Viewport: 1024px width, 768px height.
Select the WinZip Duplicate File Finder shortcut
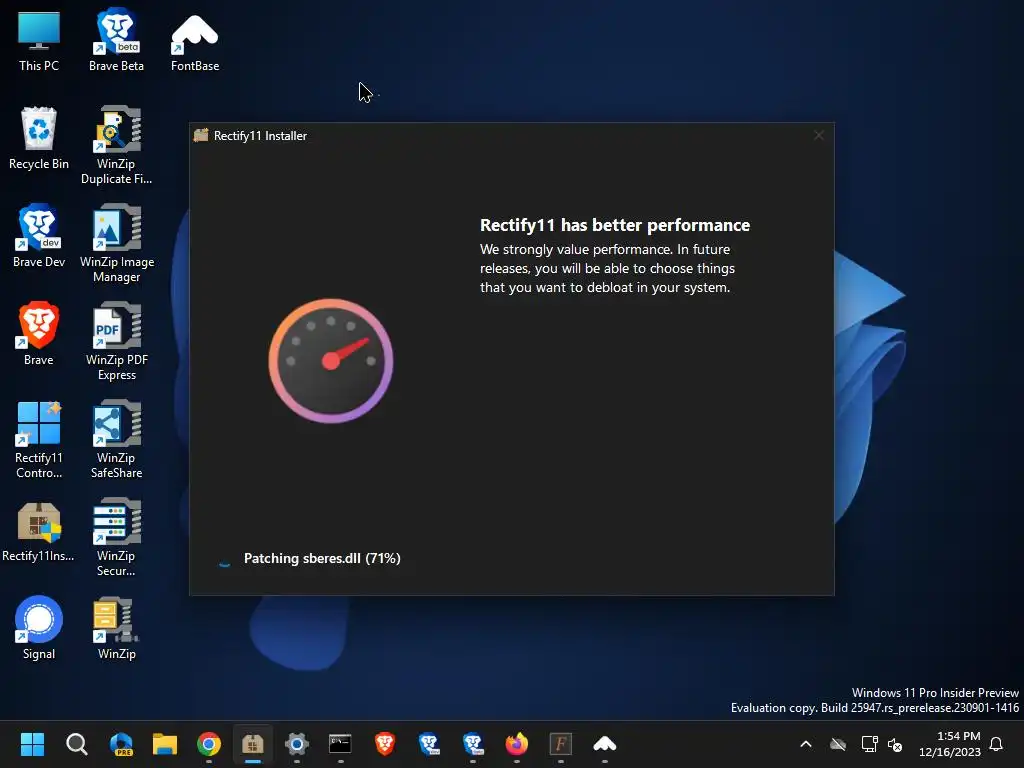point(116,145)
